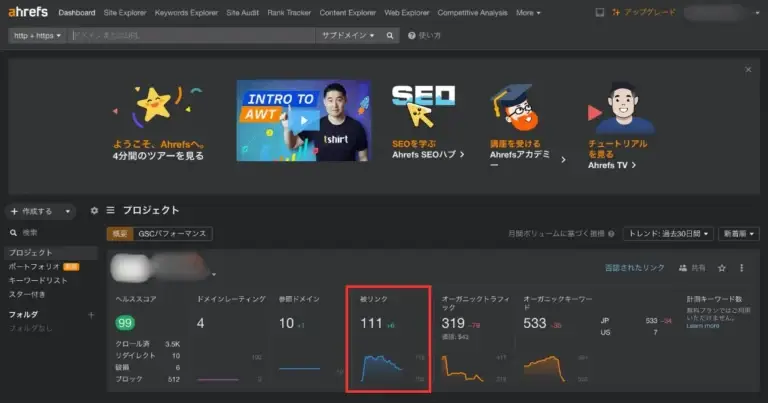Expand the サブドメイン mode dropdown

(347, 35)
